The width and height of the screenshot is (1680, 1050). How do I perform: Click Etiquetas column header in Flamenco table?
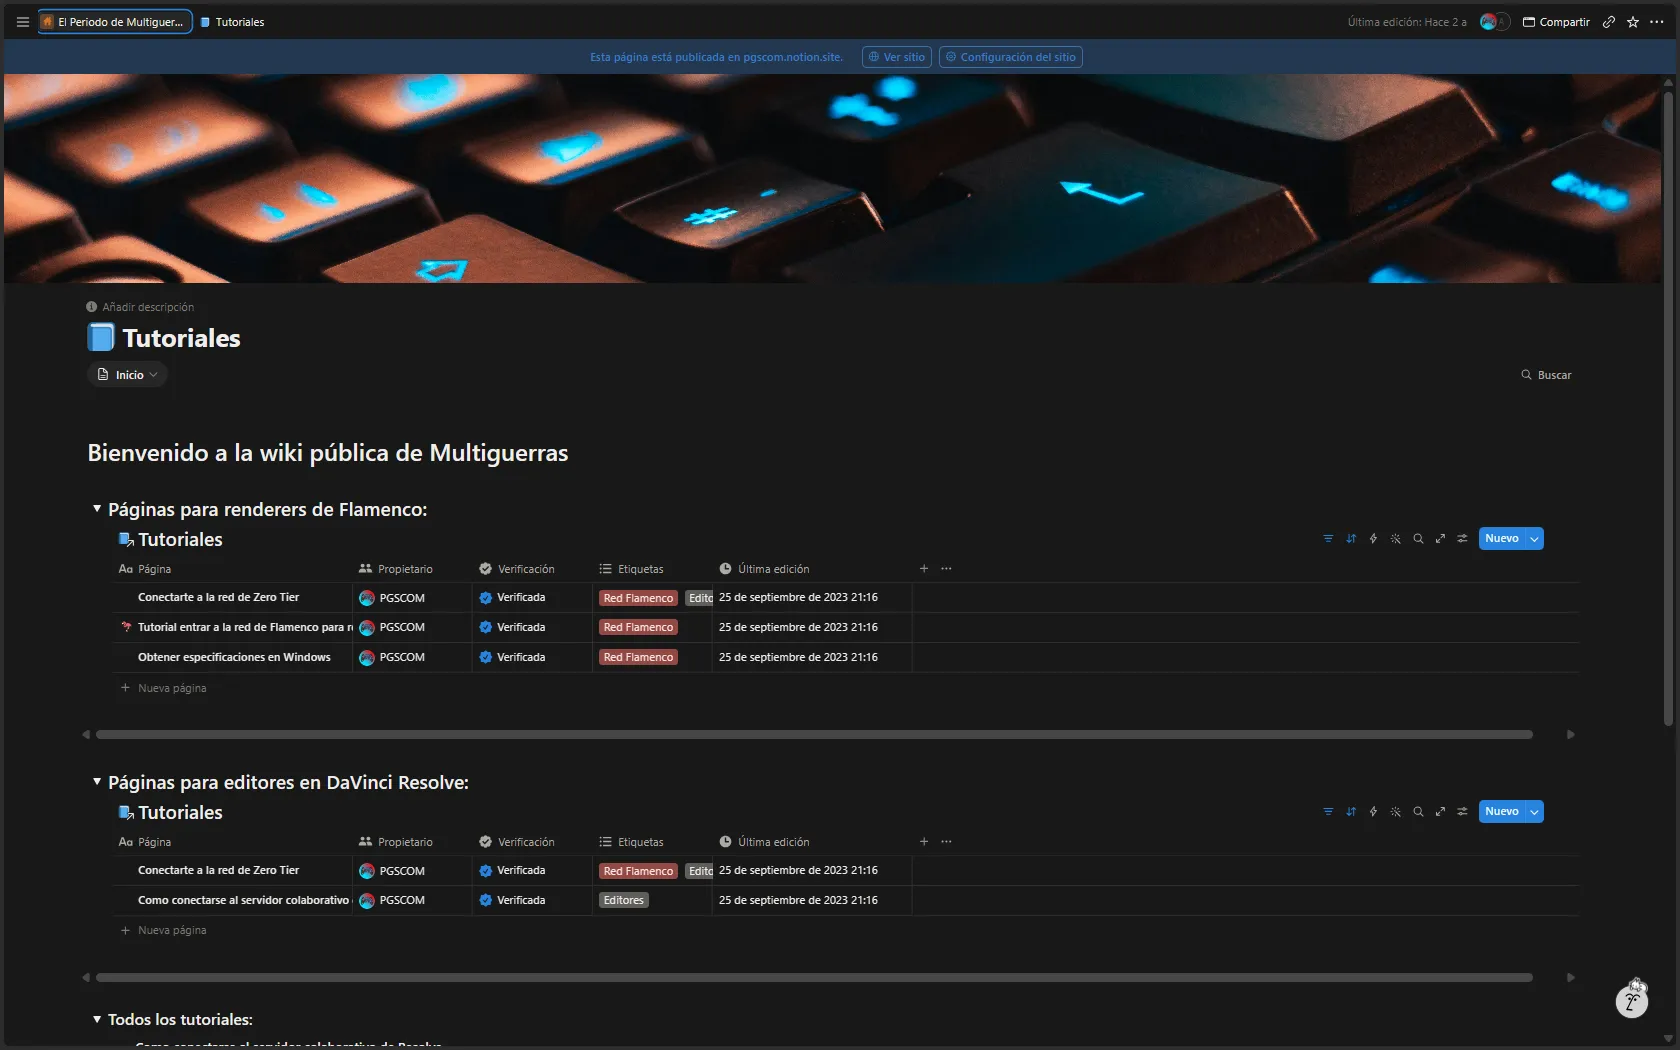631,569
